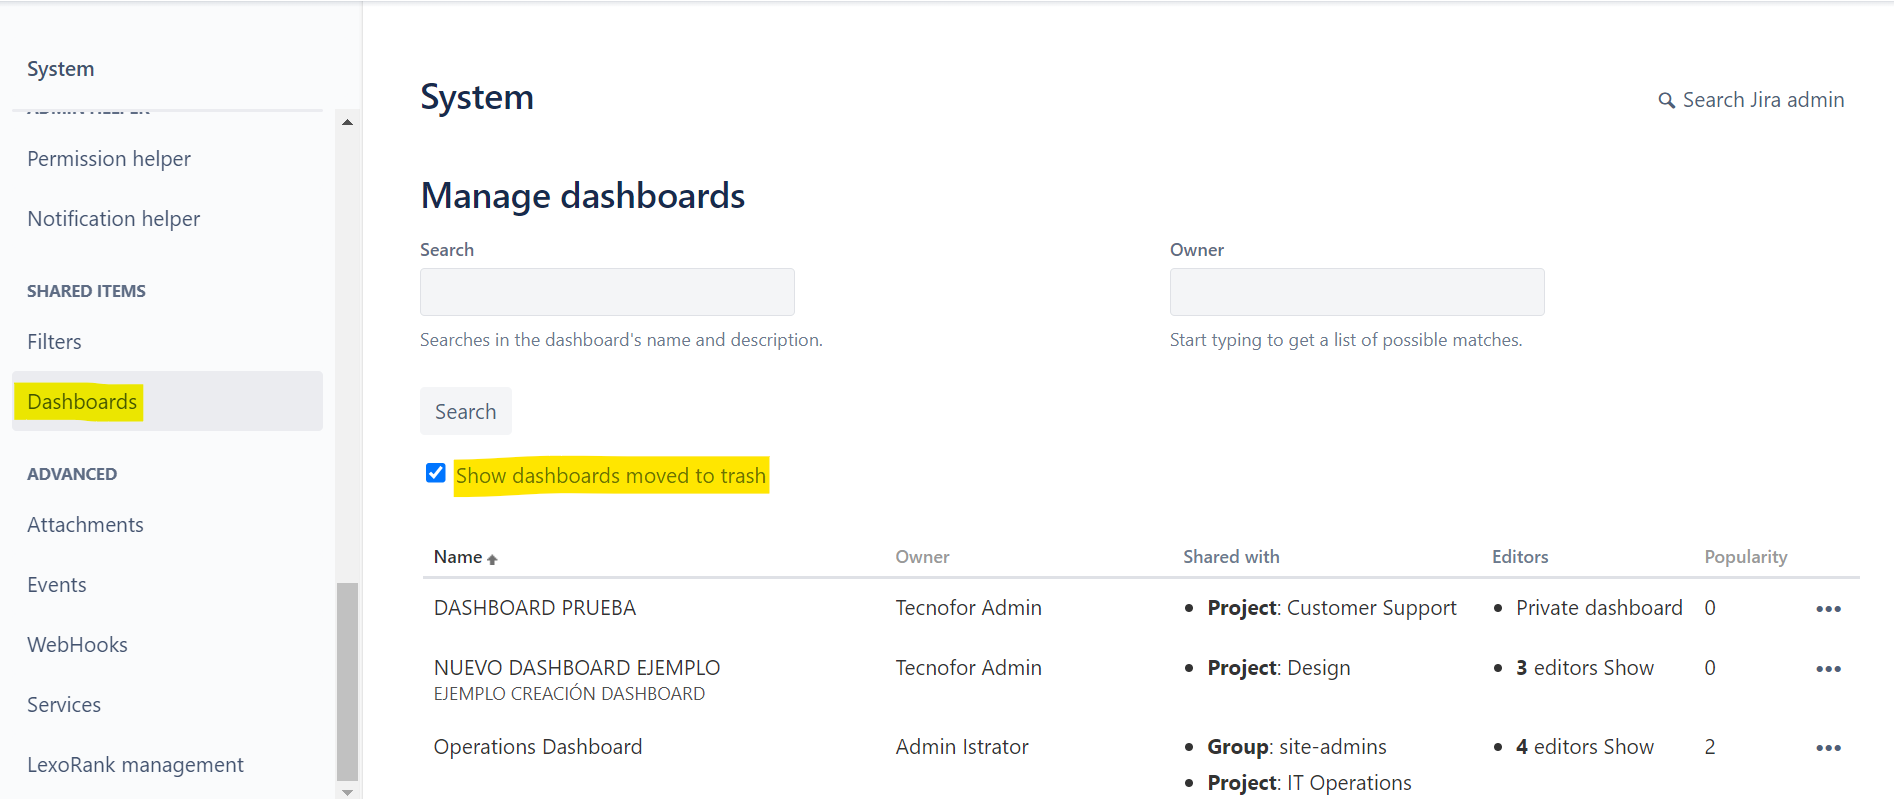Viewport: 1894px width, 799px height.
Task: Open actions menu for NUEVO DASHBOARD EJEMPLO row
Action: pyautogui.click(x=1828, y=669)
